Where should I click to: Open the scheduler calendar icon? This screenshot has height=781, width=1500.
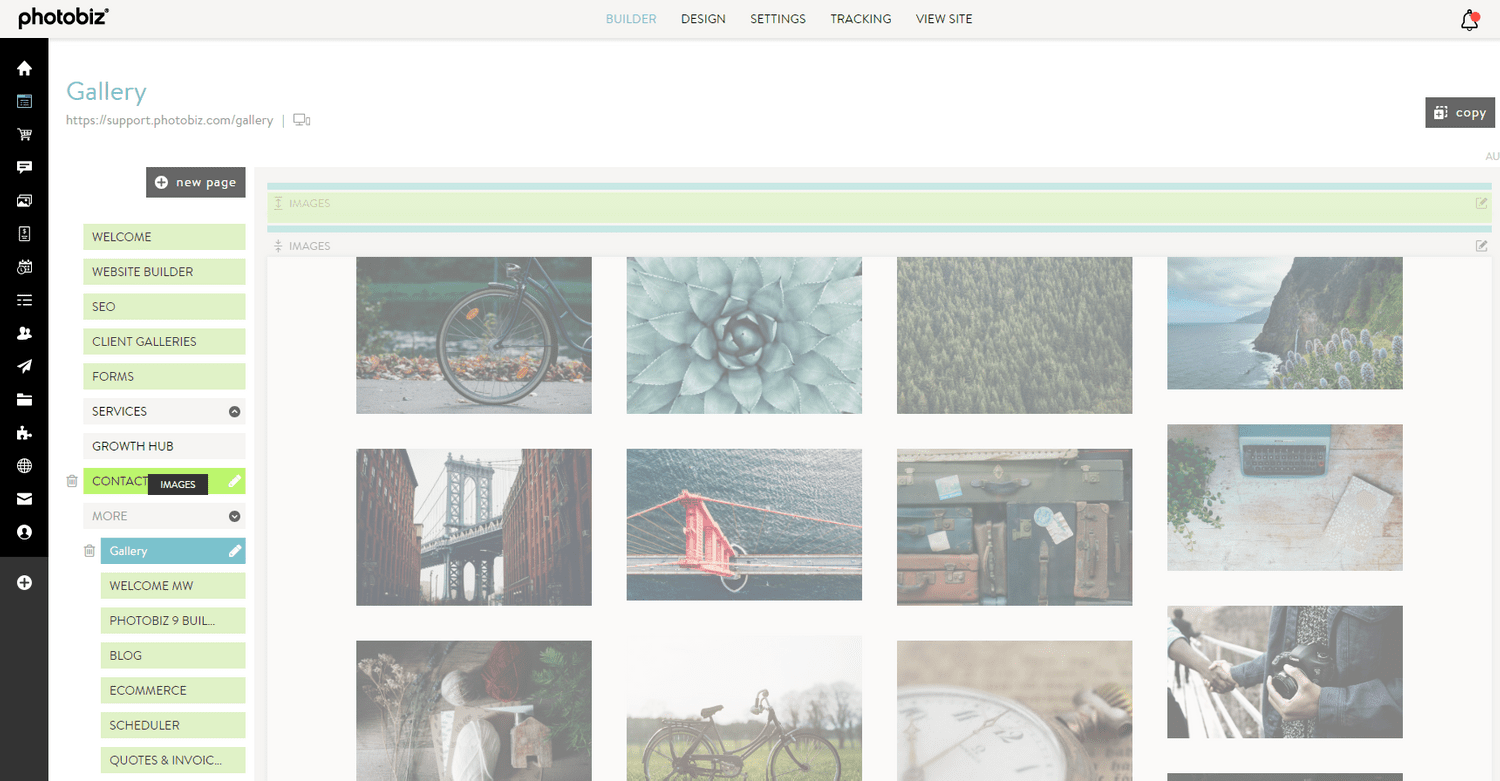pyautogui.click(x=24, y=267)
